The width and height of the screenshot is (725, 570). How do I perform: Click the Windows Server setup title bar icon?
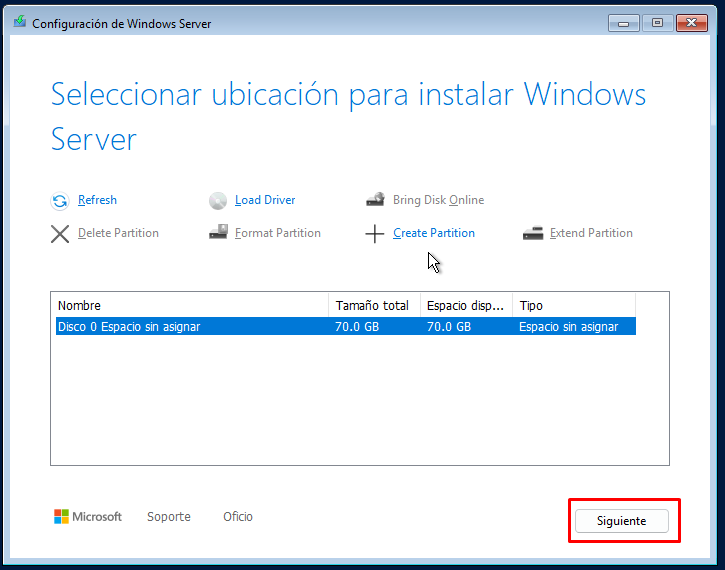point(19,21)
